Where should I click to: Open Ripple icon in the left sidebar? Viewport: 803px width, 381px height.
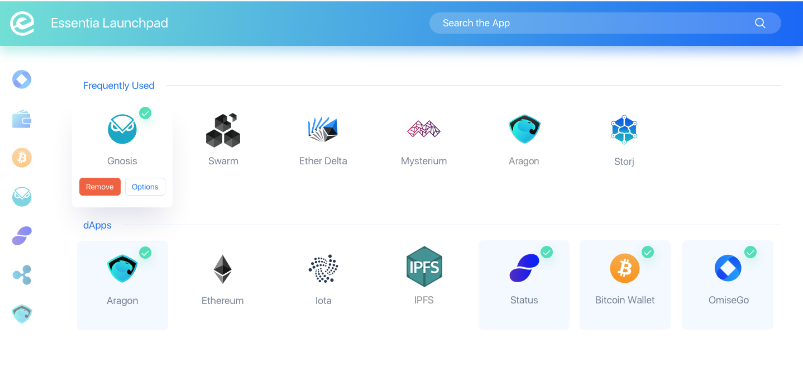[x=22, y=275]
